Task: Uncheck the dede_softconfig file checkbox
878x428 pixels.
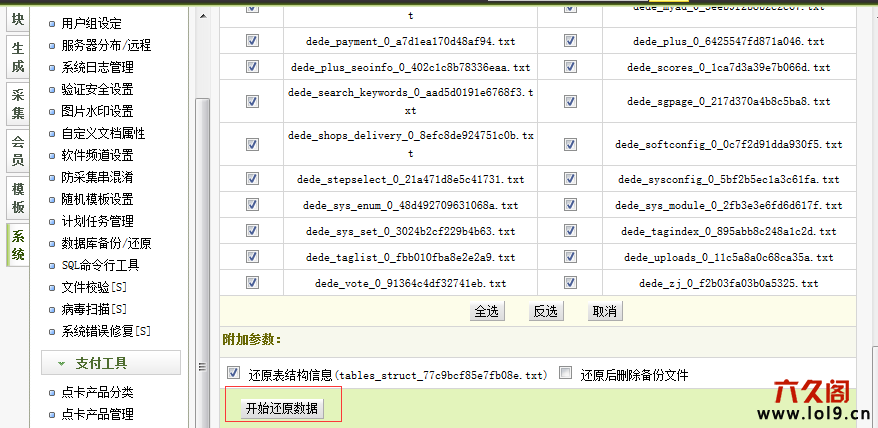Action: click(570, 144)
